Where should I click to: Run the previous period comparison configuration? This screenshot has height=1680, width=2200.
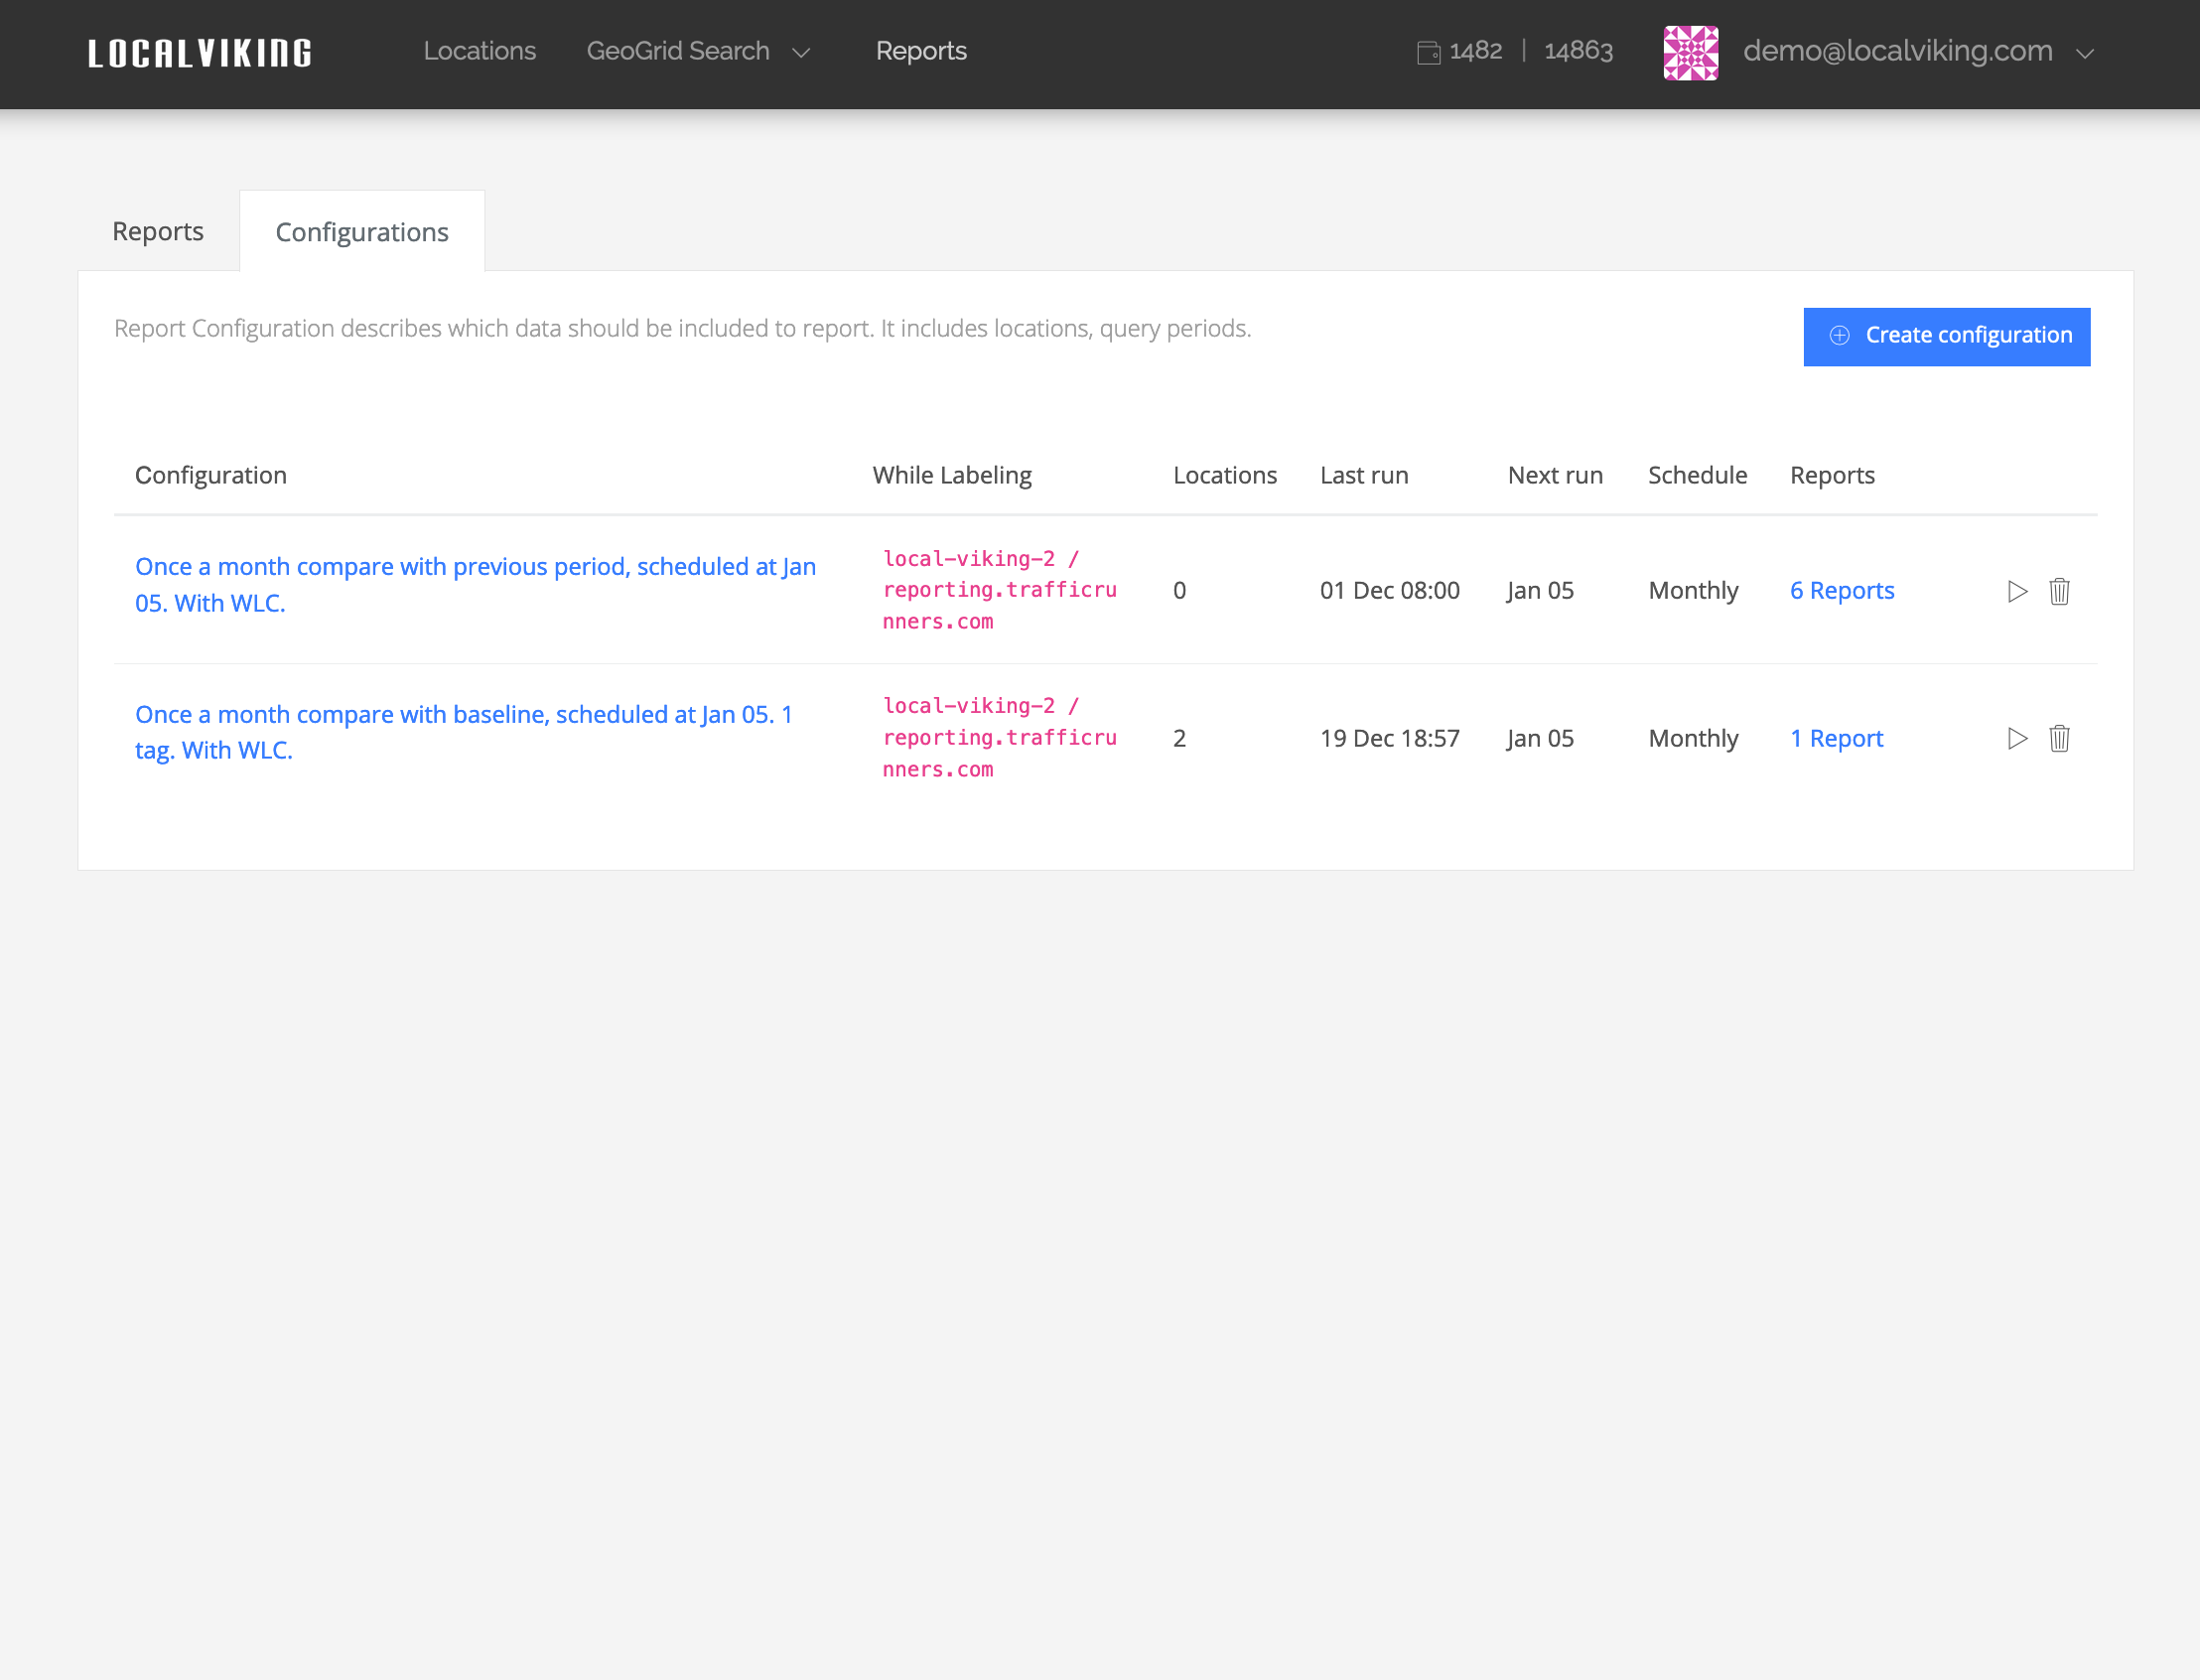(x=2017, y=591)
